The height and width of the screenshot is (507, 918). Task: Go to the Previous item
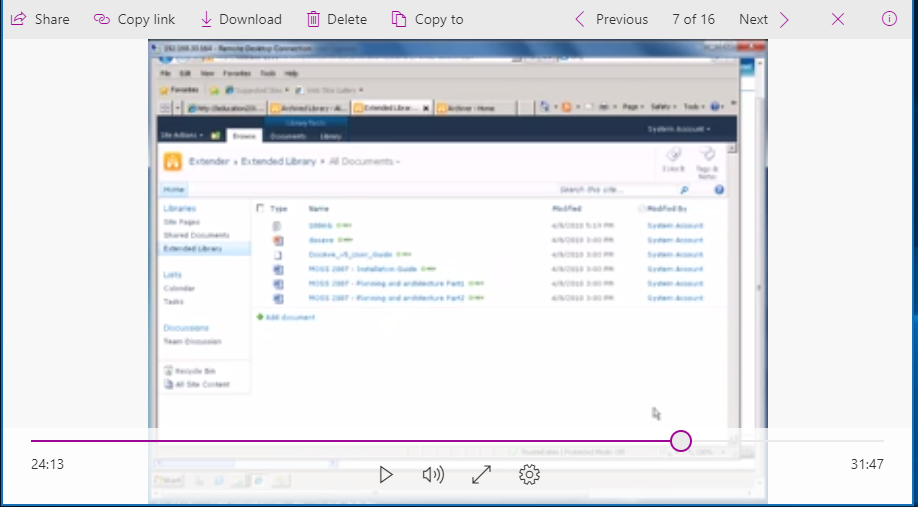click(x=611, y=19)
